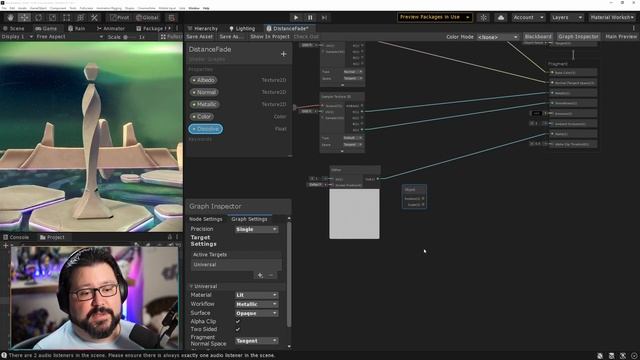Select the Normal property pill
The width and height of the screenshot is (640, 360).
[204, 92]
